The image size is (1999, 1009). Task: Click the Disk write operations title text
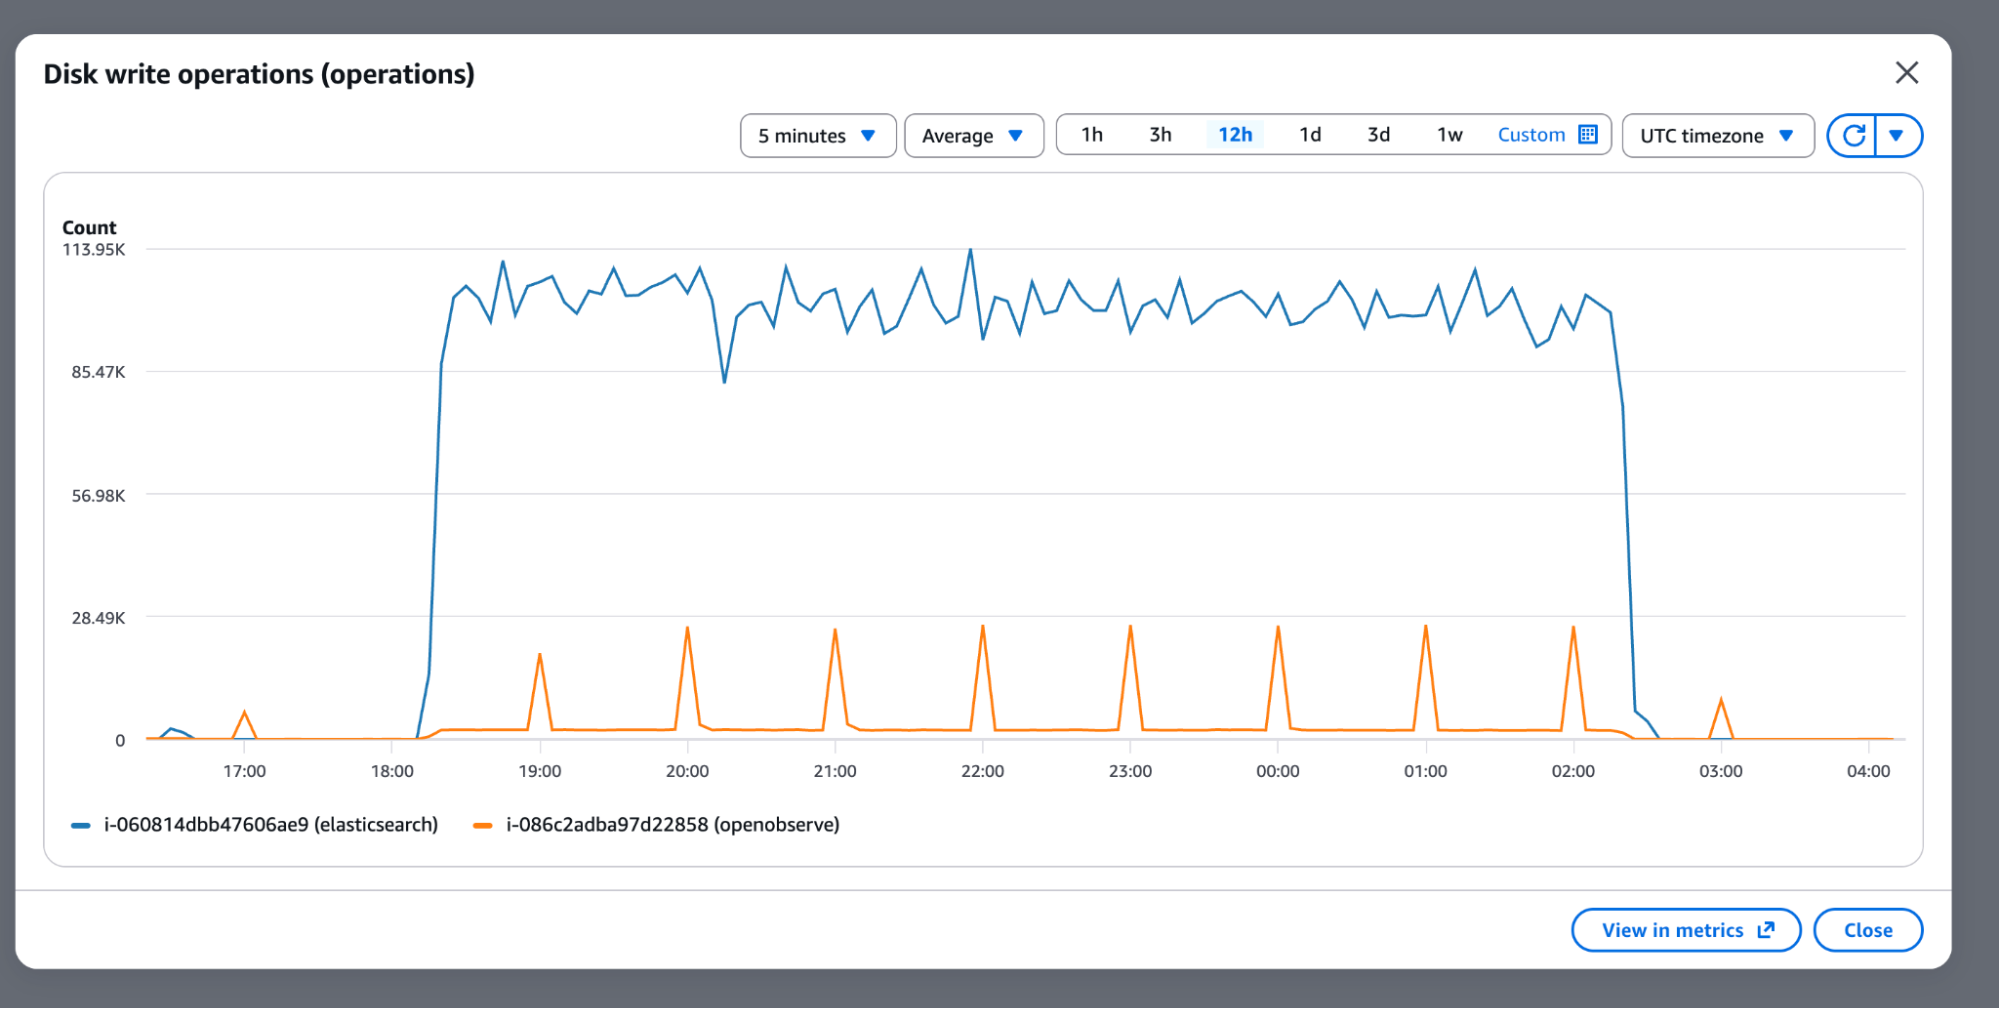point(259,74)
